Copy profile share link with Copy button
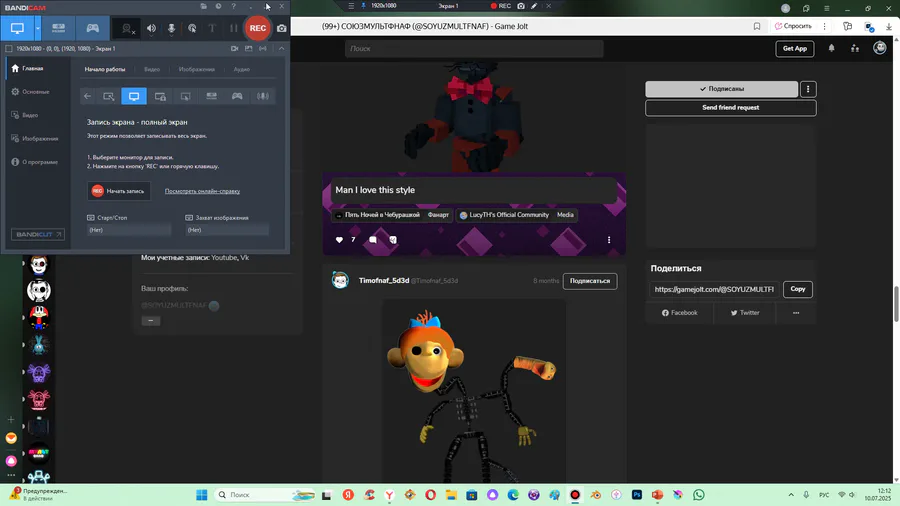This screenshot has height=506, width=900. (x=798, y=289)
